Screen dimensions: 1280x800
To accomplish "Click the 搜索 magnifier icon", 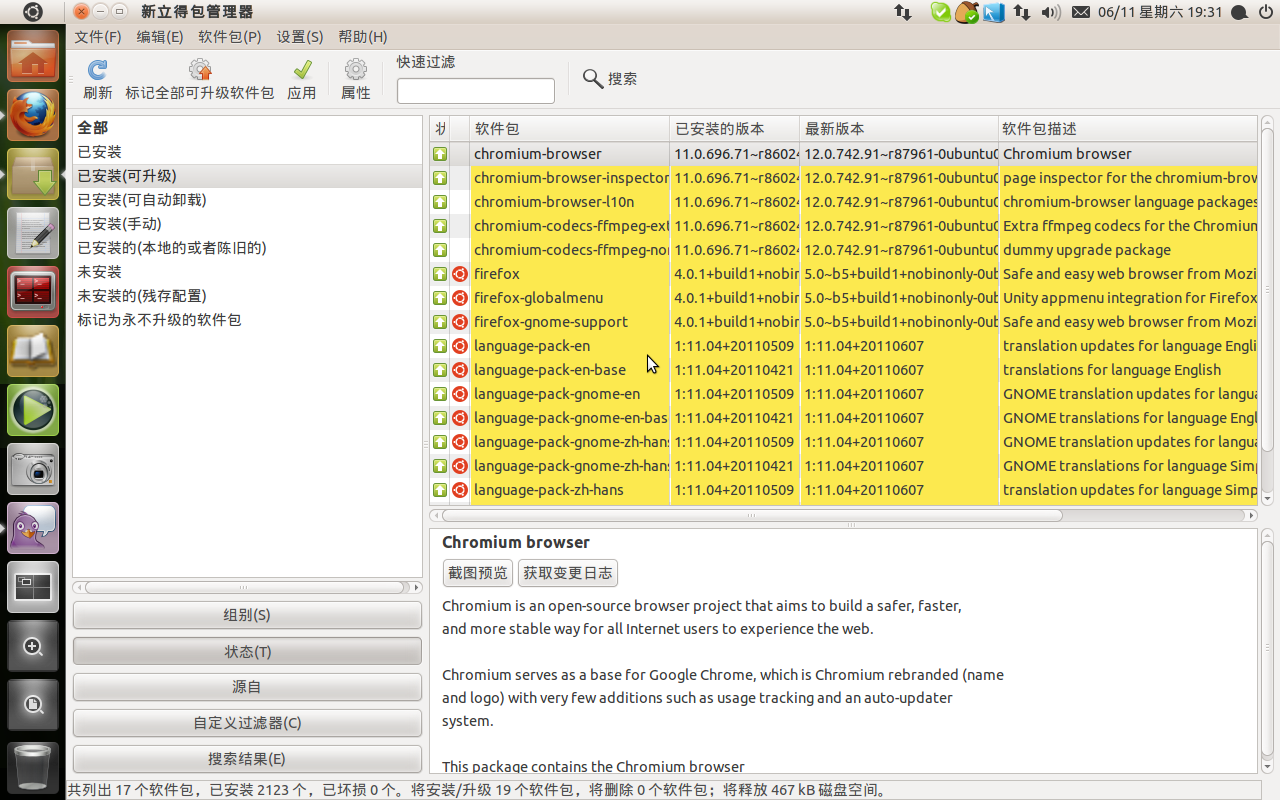I will (593, 79).
